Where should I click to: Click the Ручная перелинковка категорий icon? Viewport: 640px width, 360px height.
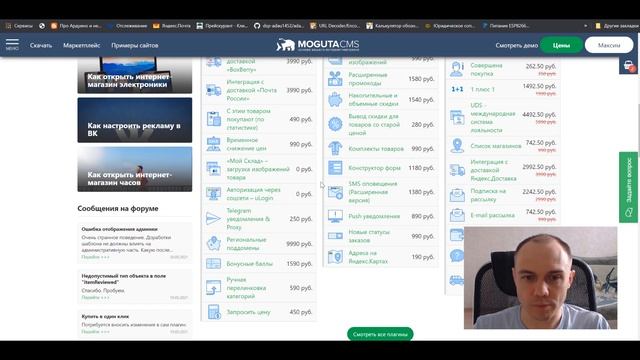click(213, 288)
